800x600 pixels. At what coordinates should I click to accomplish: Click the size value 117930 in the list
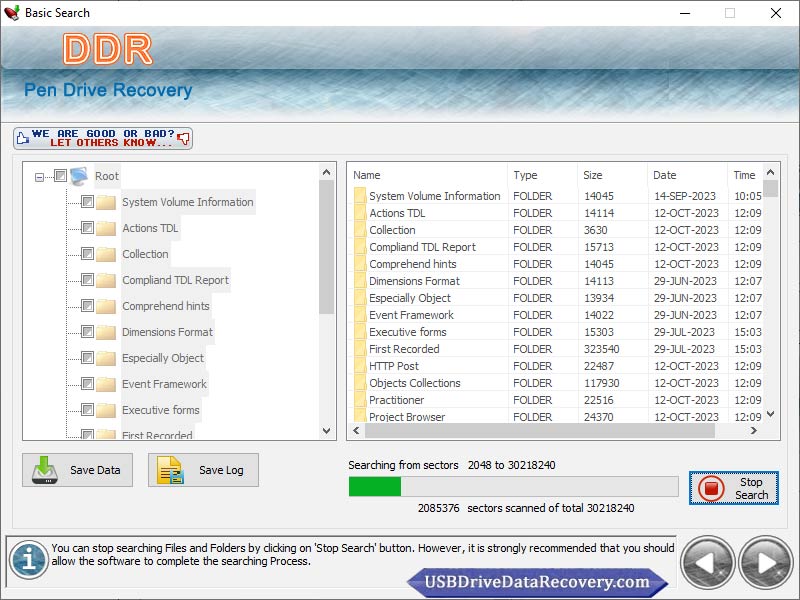(x=602, y=383)
